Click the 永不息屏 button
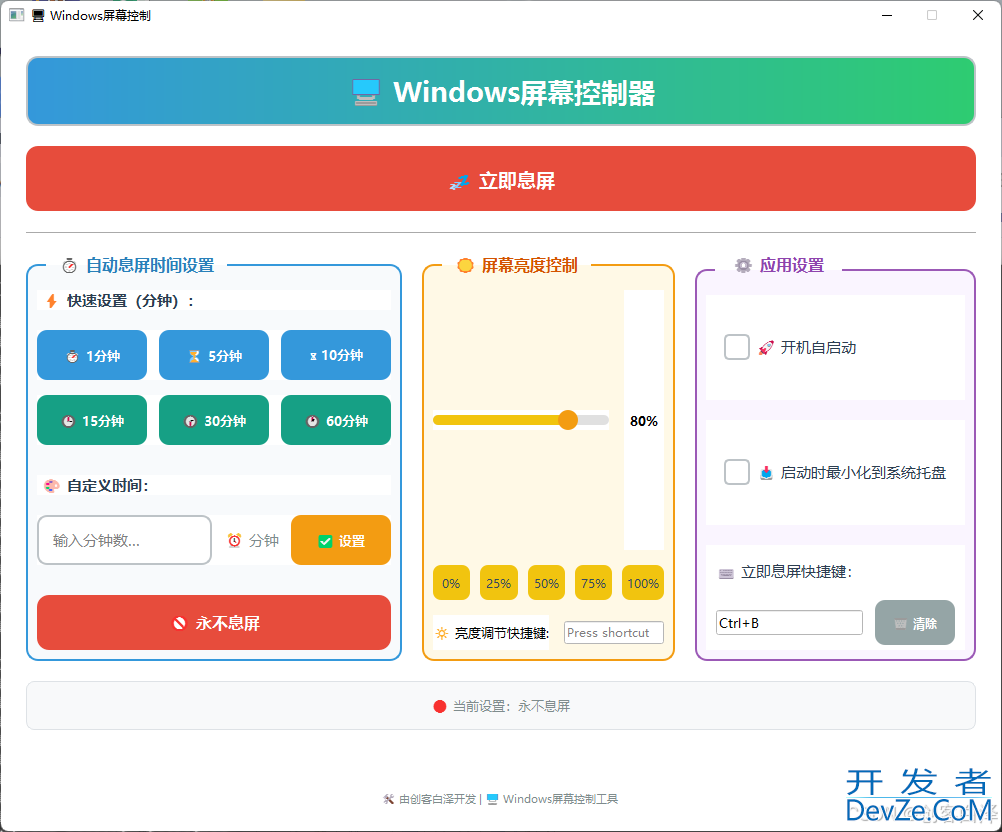Viewport: 1002px width, 832px height. (x=214, y=623)
